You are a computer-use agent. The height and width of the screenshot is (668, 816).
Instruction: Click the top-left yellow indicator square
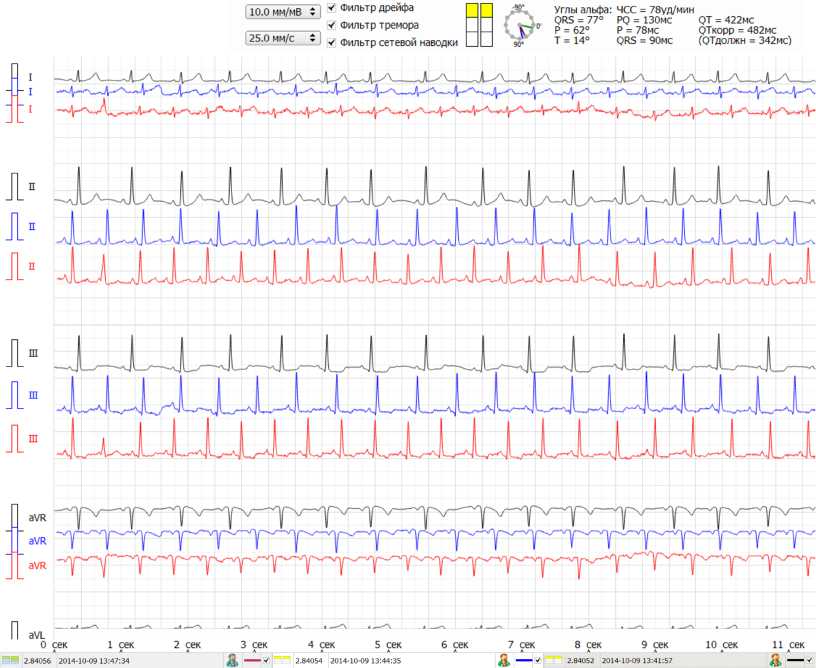tap(472, 11)
